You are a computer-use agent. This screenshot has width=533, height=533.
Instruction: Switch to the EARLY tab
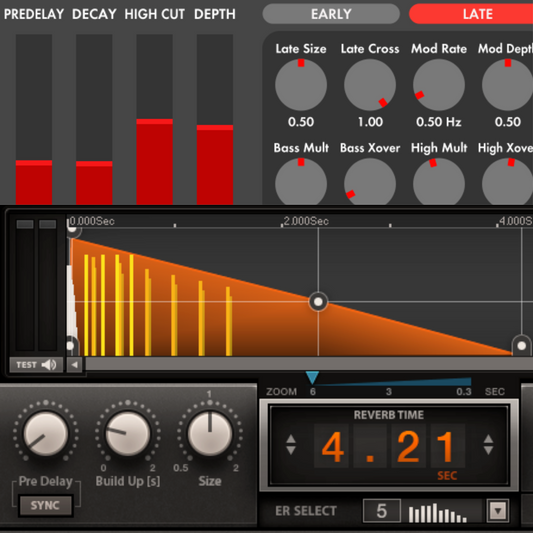[331, 14]
